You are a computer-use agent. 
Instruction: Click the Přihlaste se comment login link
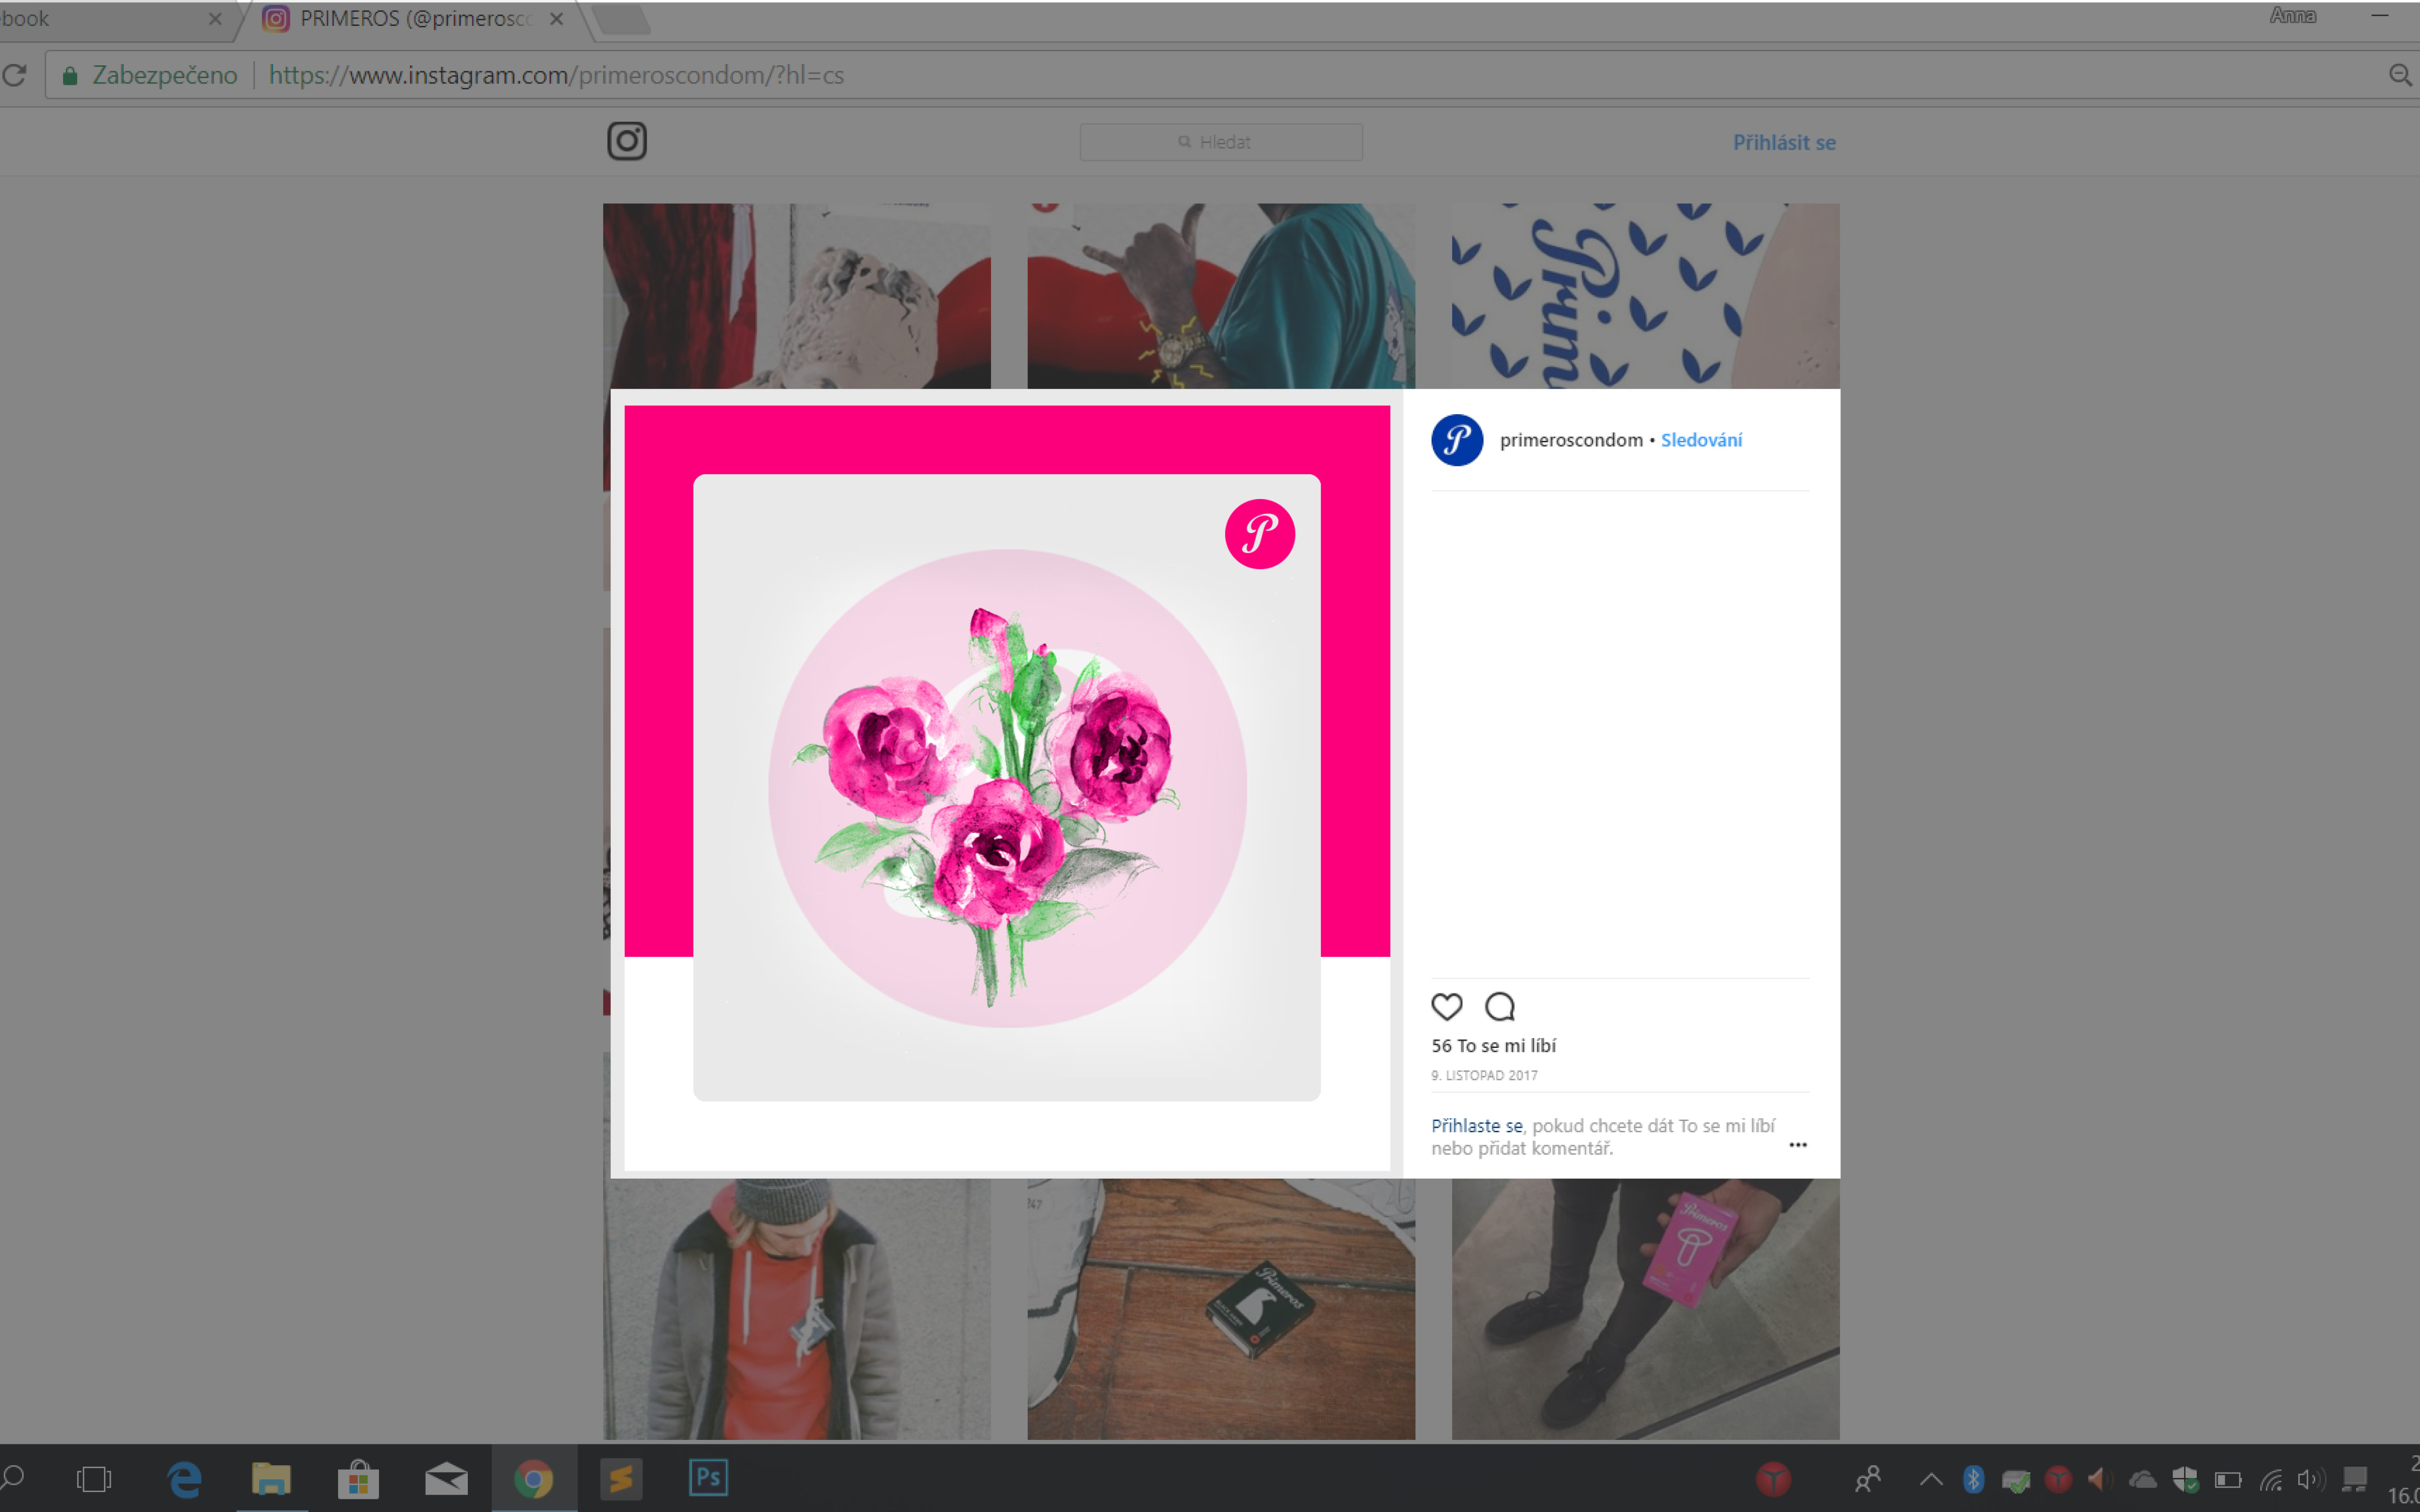[1476, 1126]
